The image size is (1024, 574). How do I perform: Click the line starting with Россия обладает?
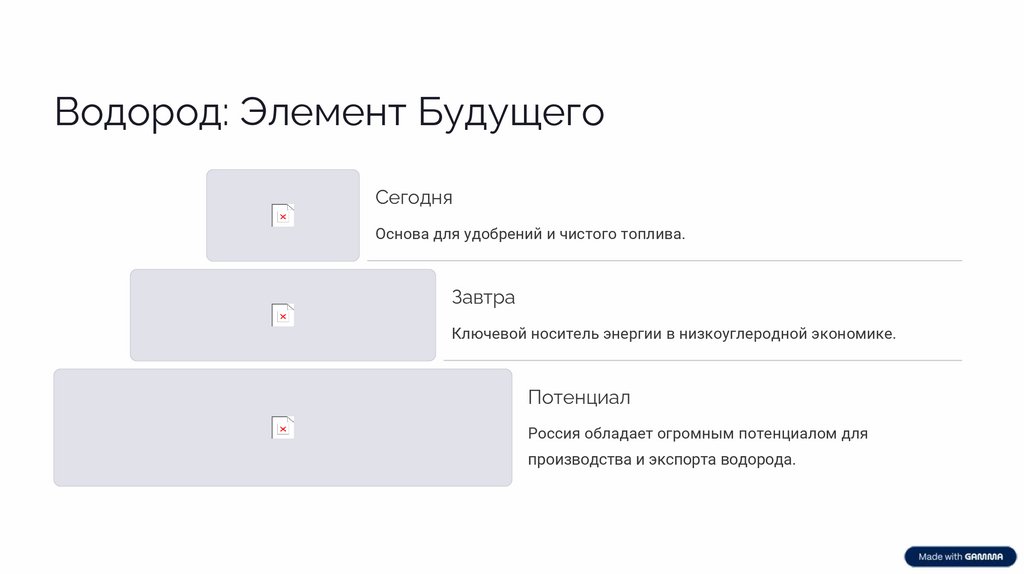pos(697,434)
